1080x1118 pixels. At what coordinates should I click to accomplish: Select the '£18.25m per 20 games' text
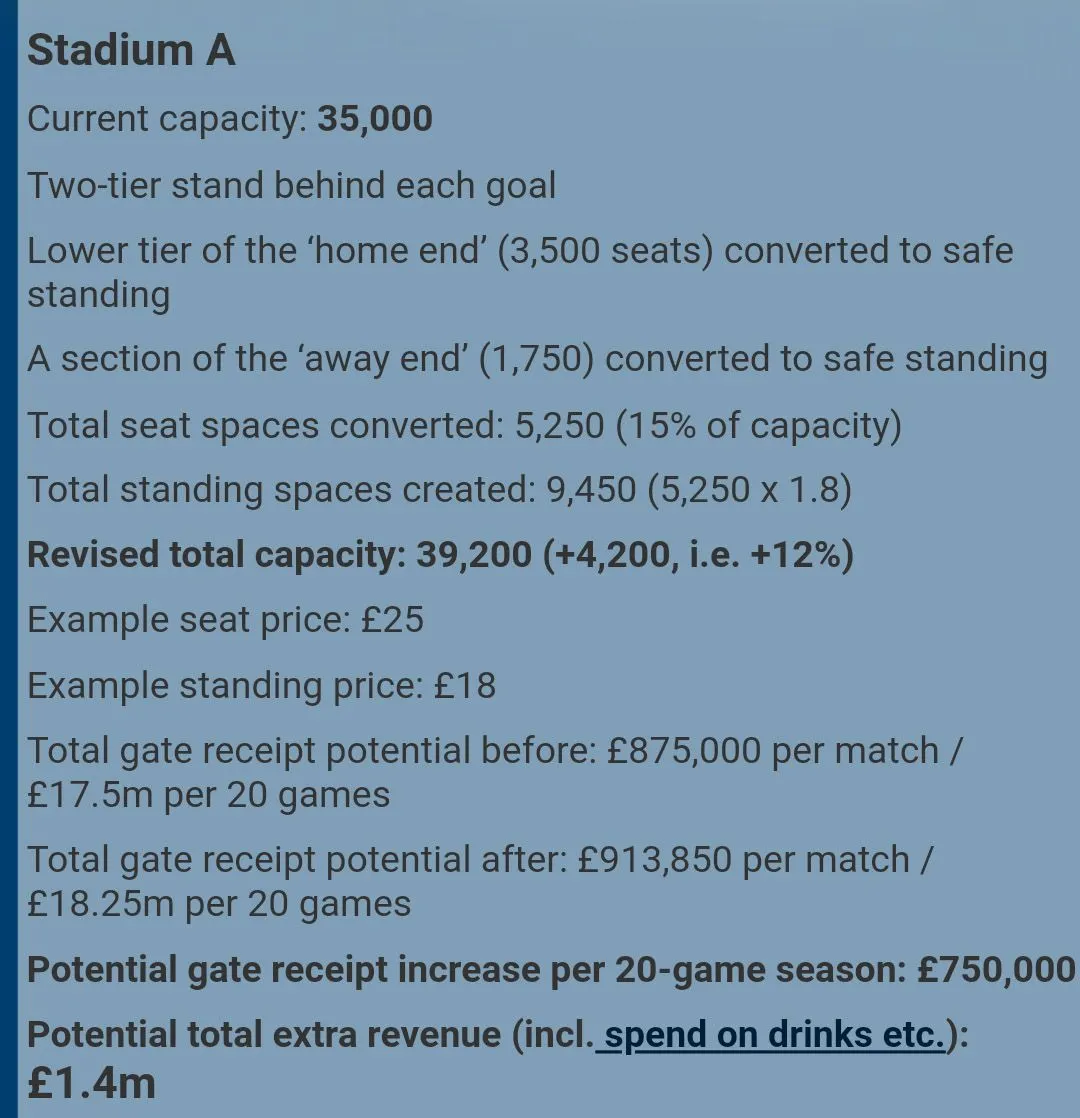tap(219, 904)
